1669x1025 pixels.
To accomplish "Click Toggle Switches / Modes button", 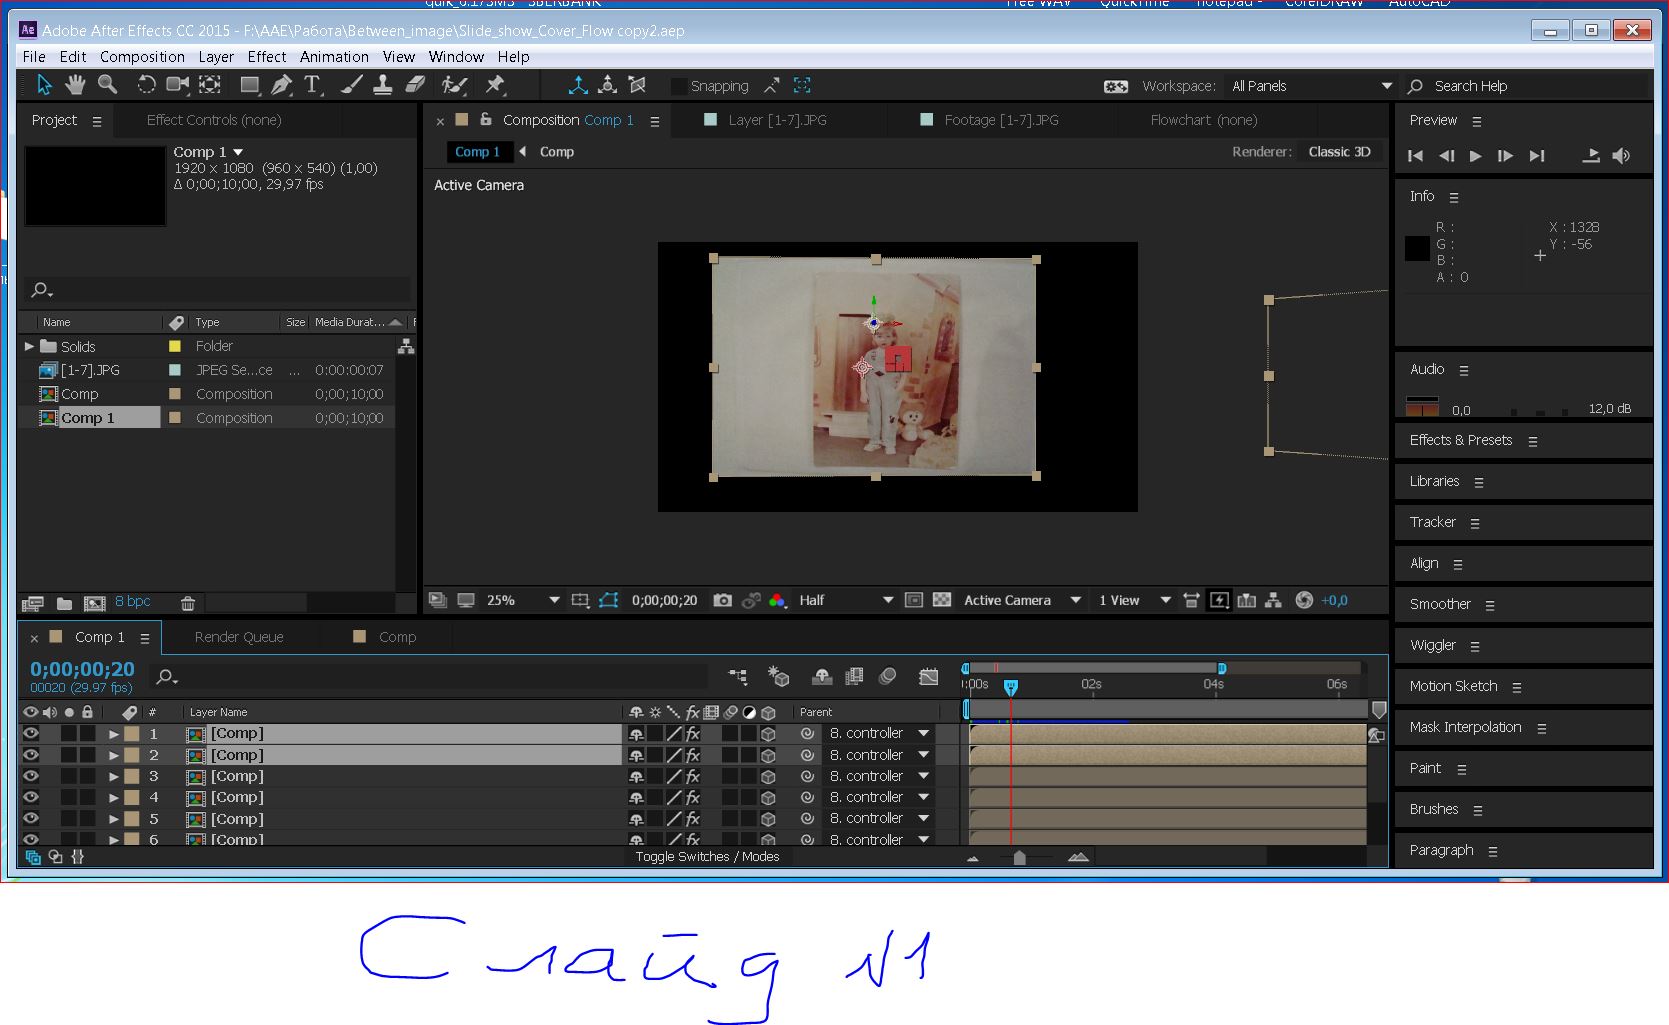I will coord(707,857).
